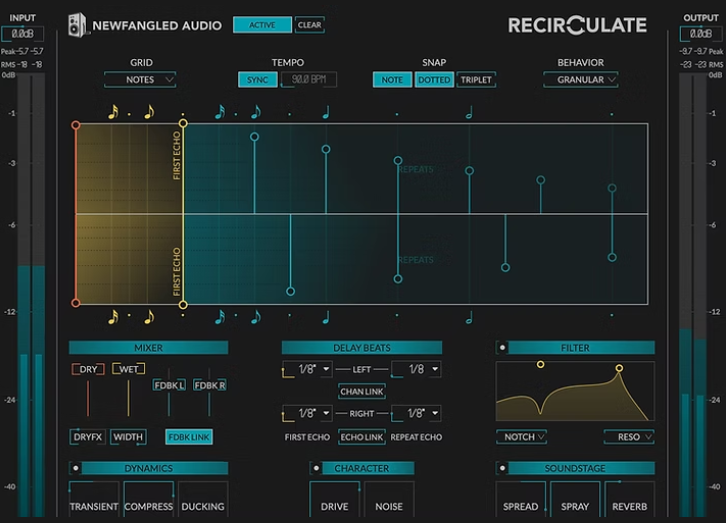The height and width of the screenshot is (523, 726).
Task: Toggle the FILTER section power dot
Action: [x=502, y=347]
